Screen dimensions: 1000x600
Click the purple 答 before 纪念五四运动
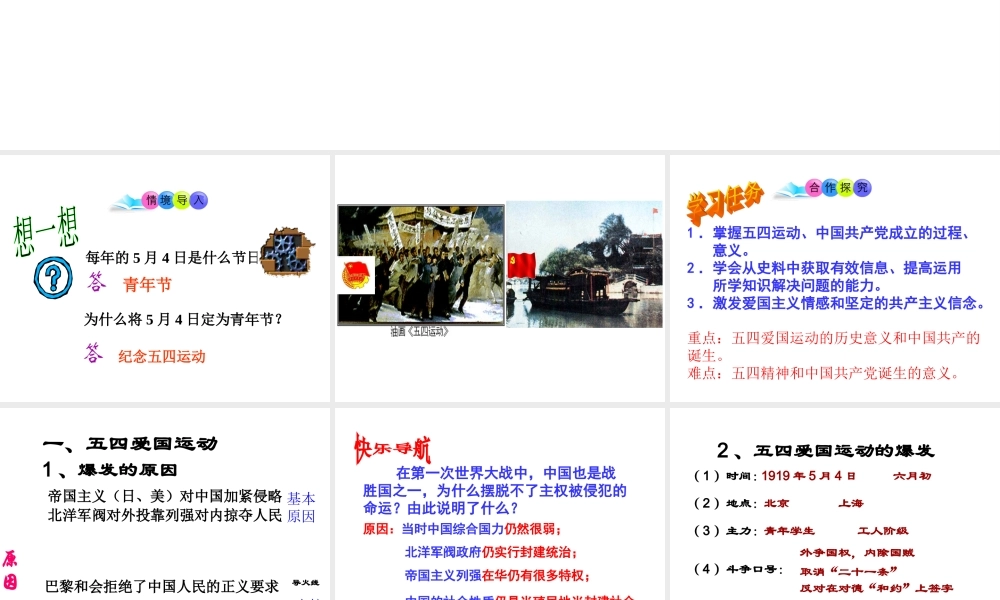tap(93, 353)
